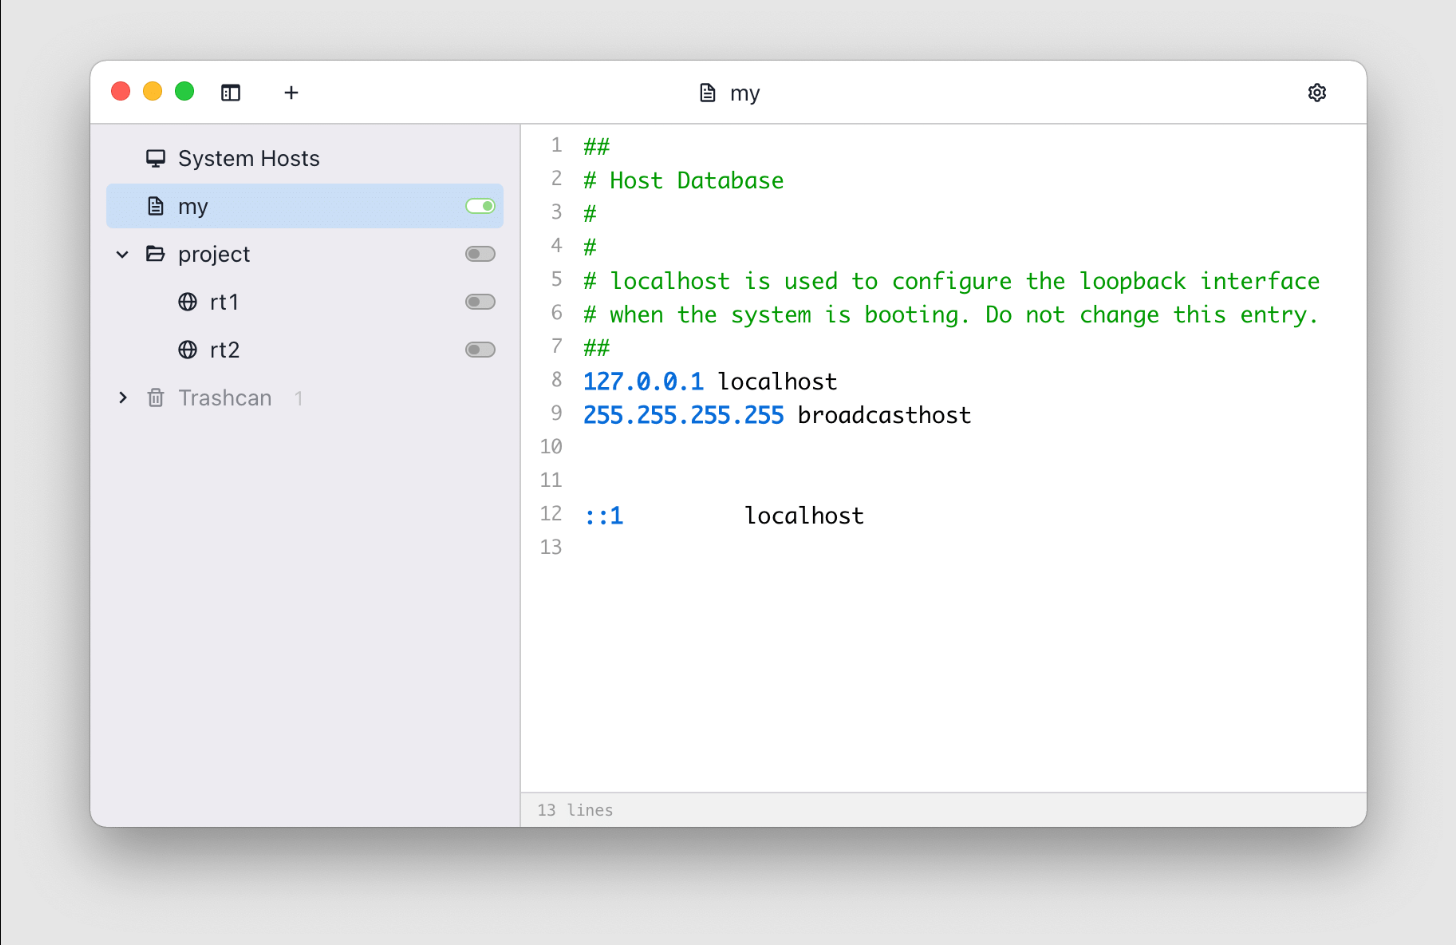This screenshot has height=945, width=1456.
Task: Click the 13 lines status bar text
Action: point(574,810)
